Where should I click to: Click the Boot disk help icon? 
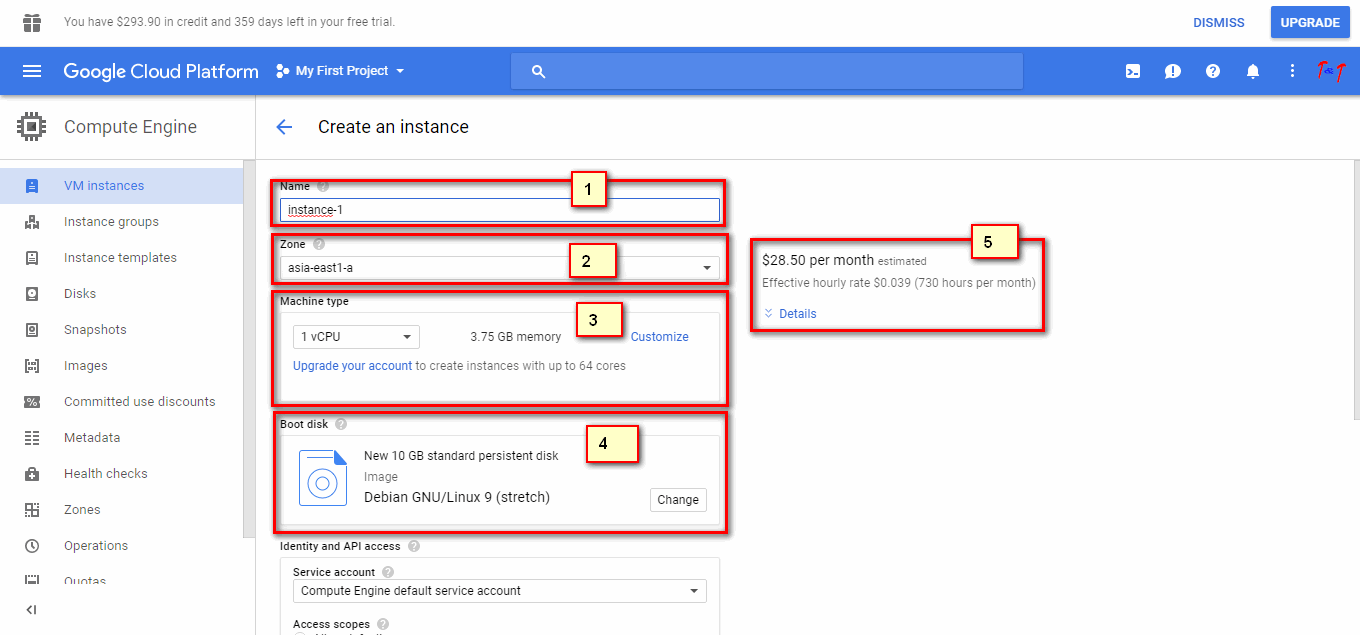[x=341, y=424]
